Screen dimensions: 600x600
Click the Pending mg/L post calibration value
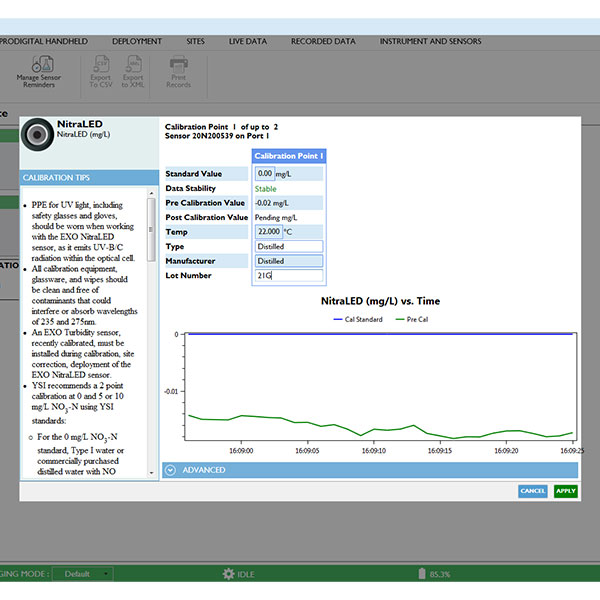click(x=276, y=218)
